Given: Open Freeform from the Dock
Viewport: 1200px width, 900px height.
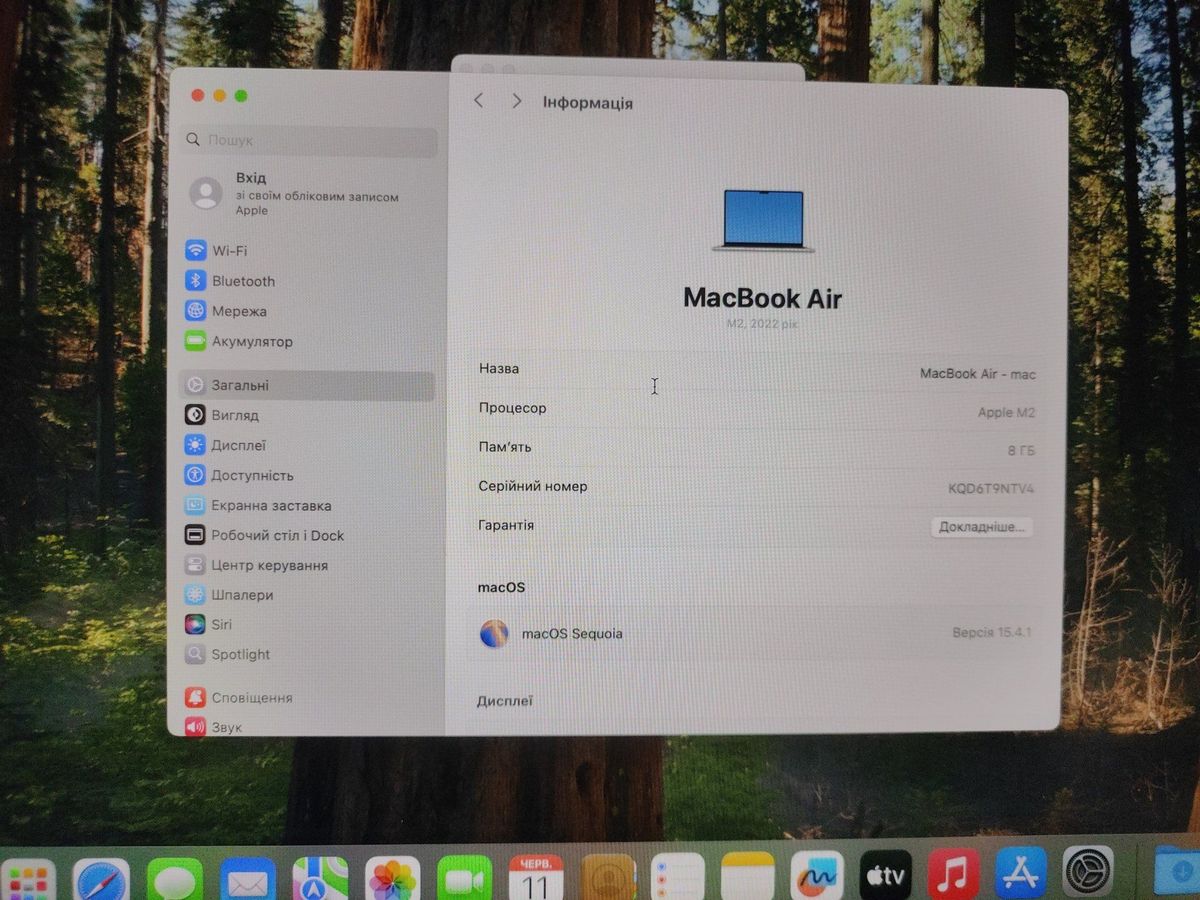Looking at the screenshot, I should pyautogui.click(x=817, y=876).
